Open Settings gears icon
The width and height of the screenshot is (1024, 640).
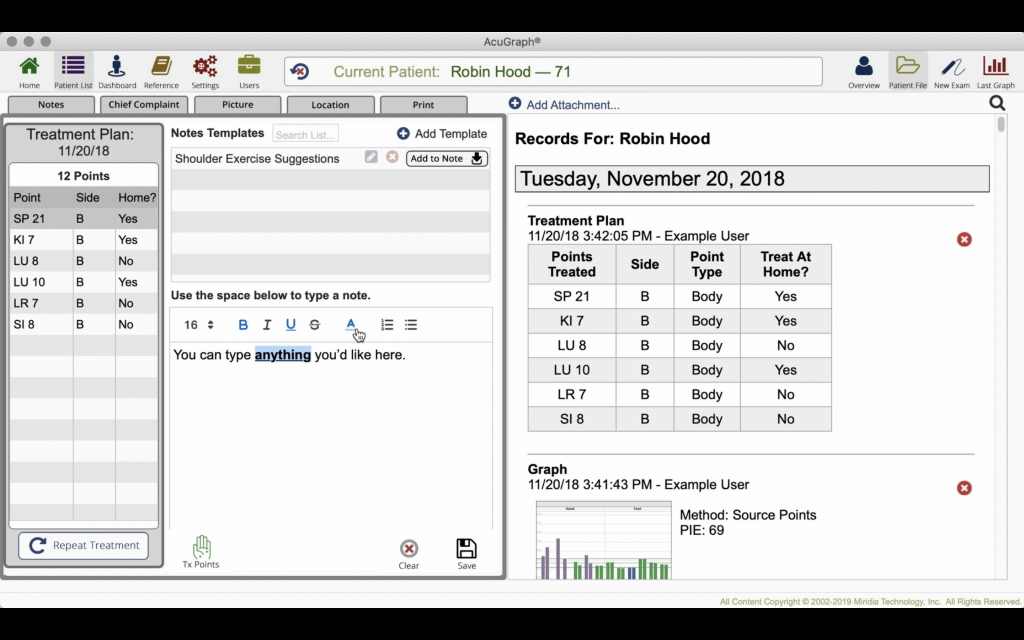pos(205,71)
